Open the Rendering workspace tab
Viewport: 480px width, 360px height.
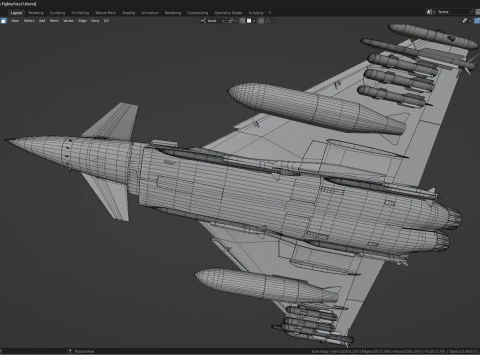[173, 13]
